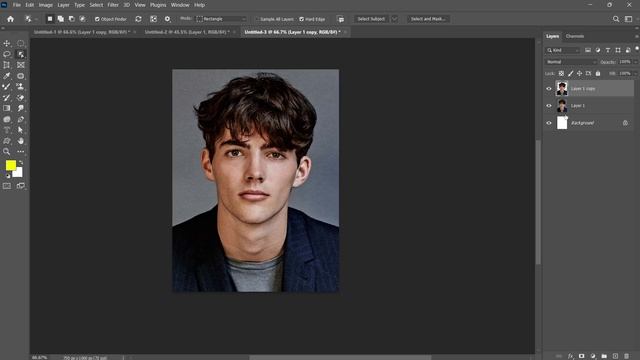Select the Pen tool
Screen dimensions: 640x360
[20, 119]
